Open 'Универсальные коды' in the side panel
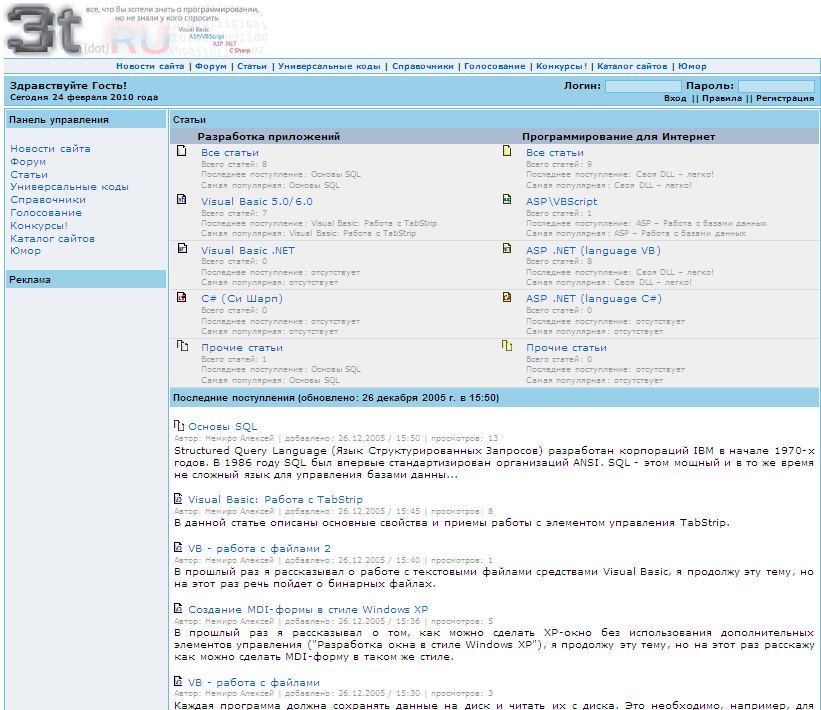The height and width of the screenshot is (710, 821). point(70,187)
